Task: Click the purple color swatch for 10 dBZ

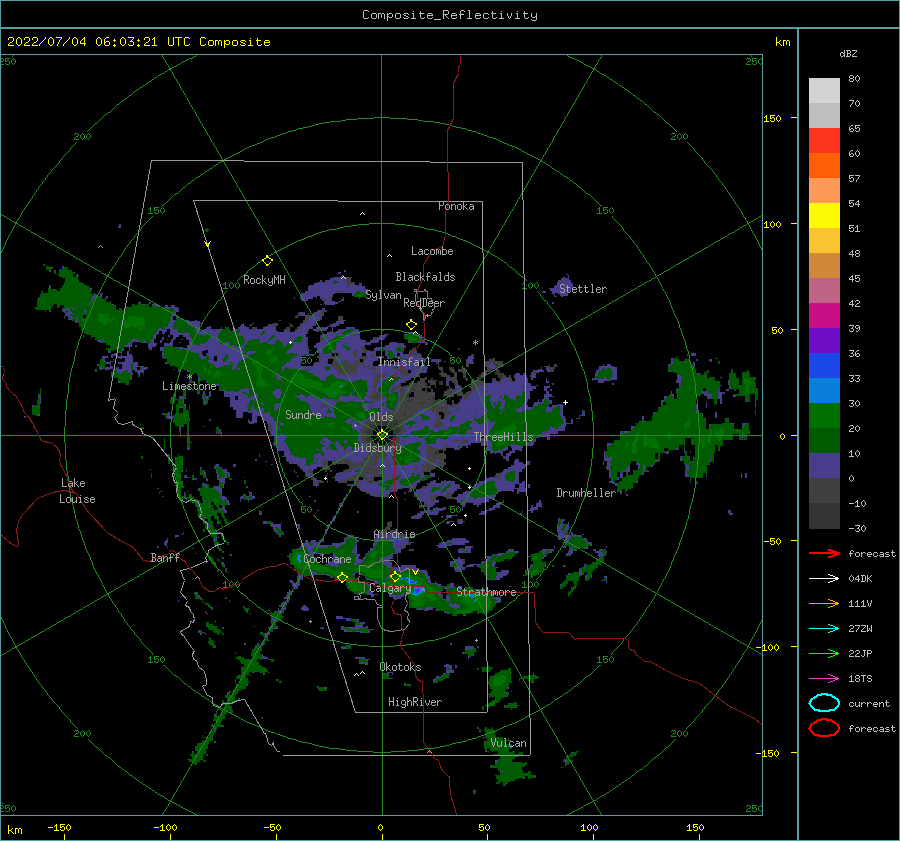Action: 824,466
